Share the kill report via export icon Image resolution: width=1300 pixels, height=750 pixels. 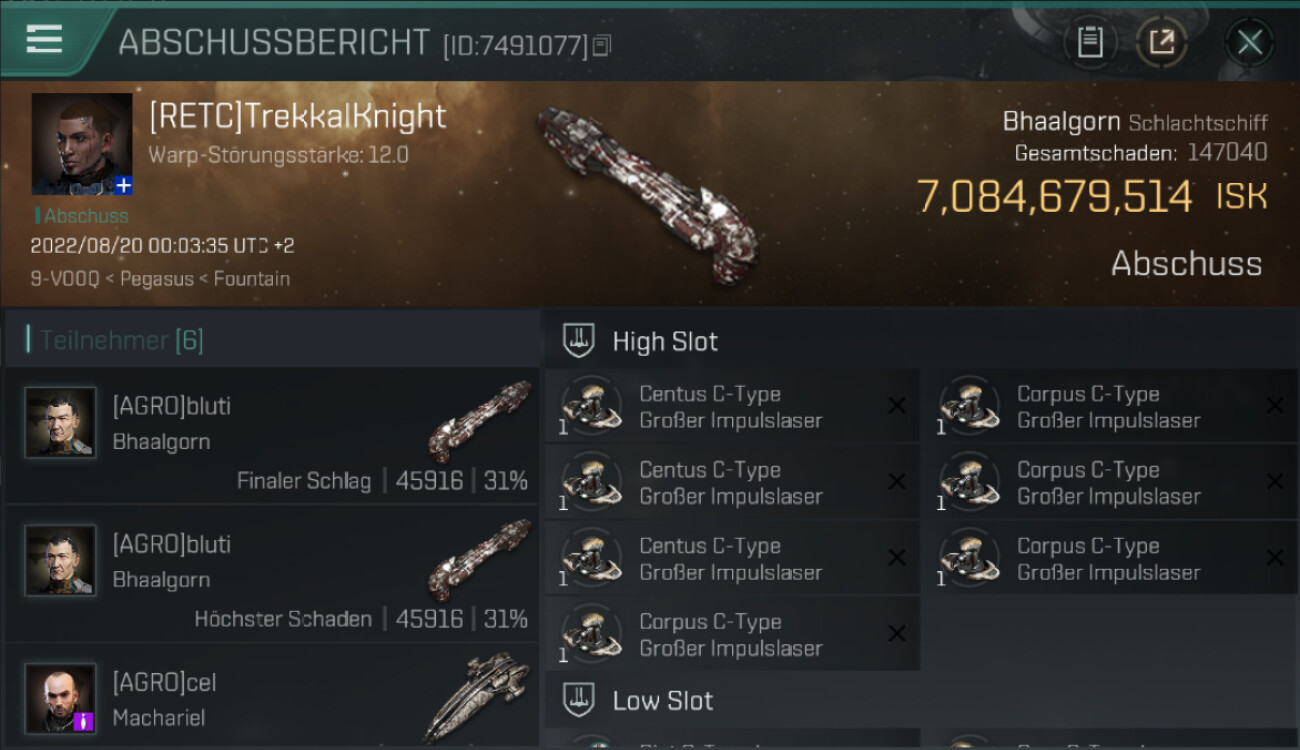pos(1161,42)
